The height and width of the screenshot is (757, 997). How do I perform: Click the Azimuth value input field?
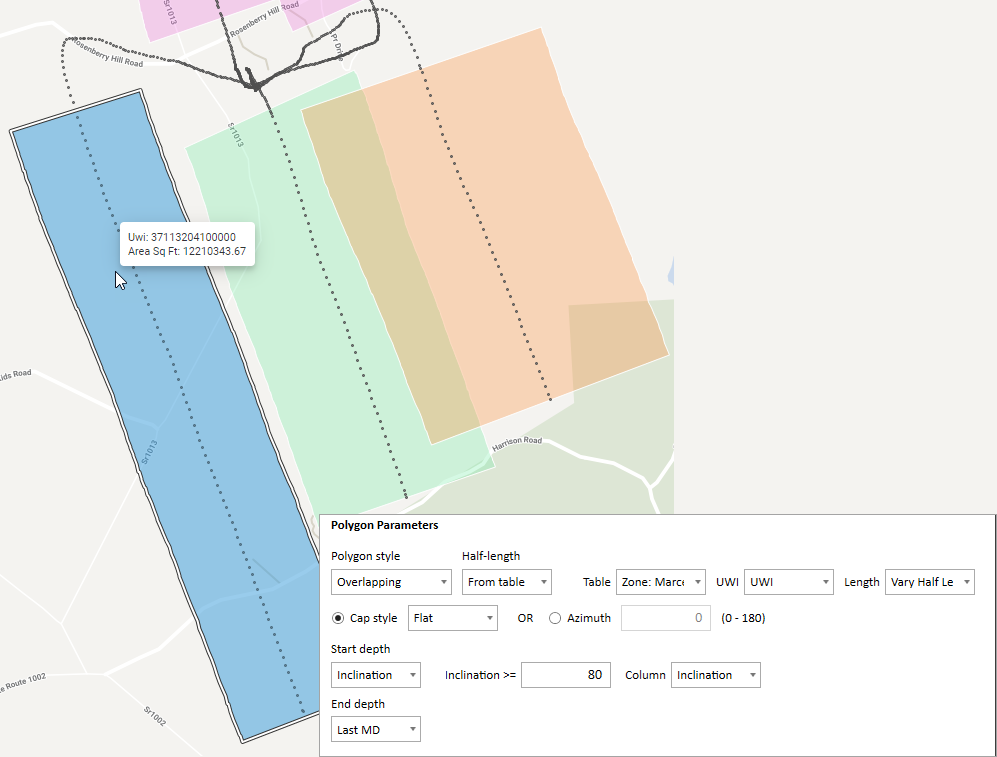pos(666,618)
